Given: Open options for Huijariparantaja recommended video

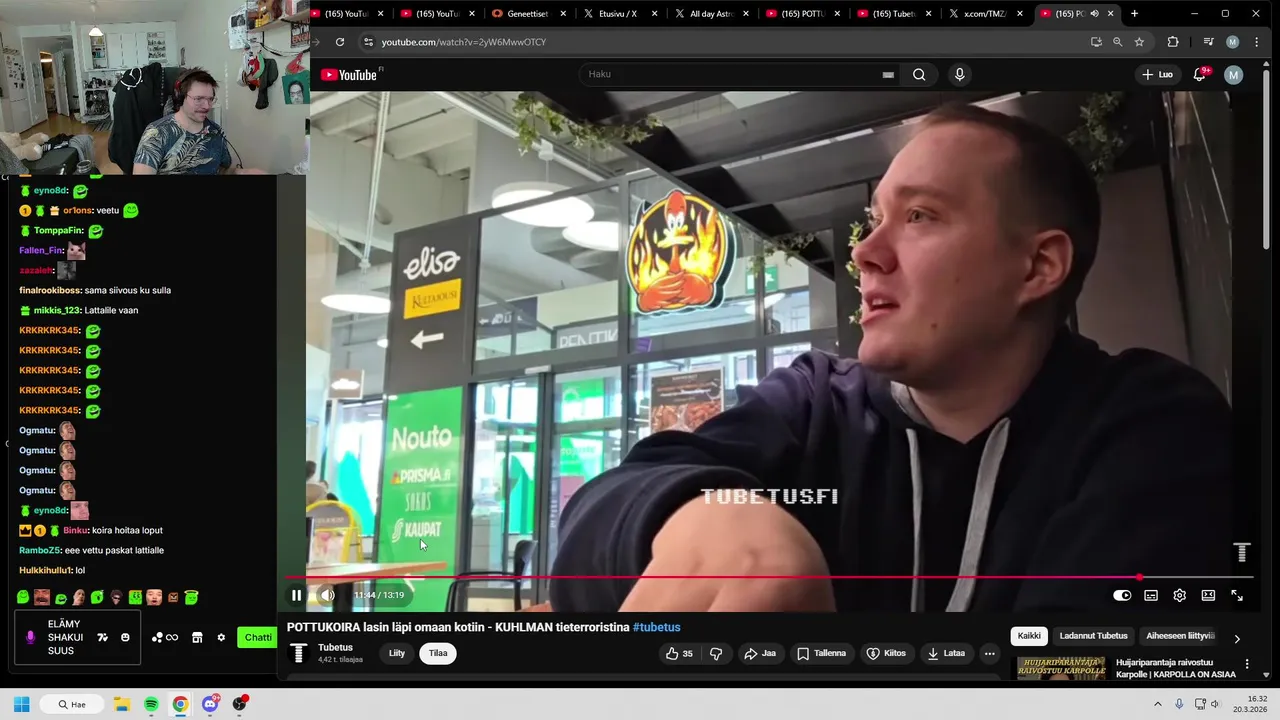Looking at the screenshot, I should pos(1247,664).
